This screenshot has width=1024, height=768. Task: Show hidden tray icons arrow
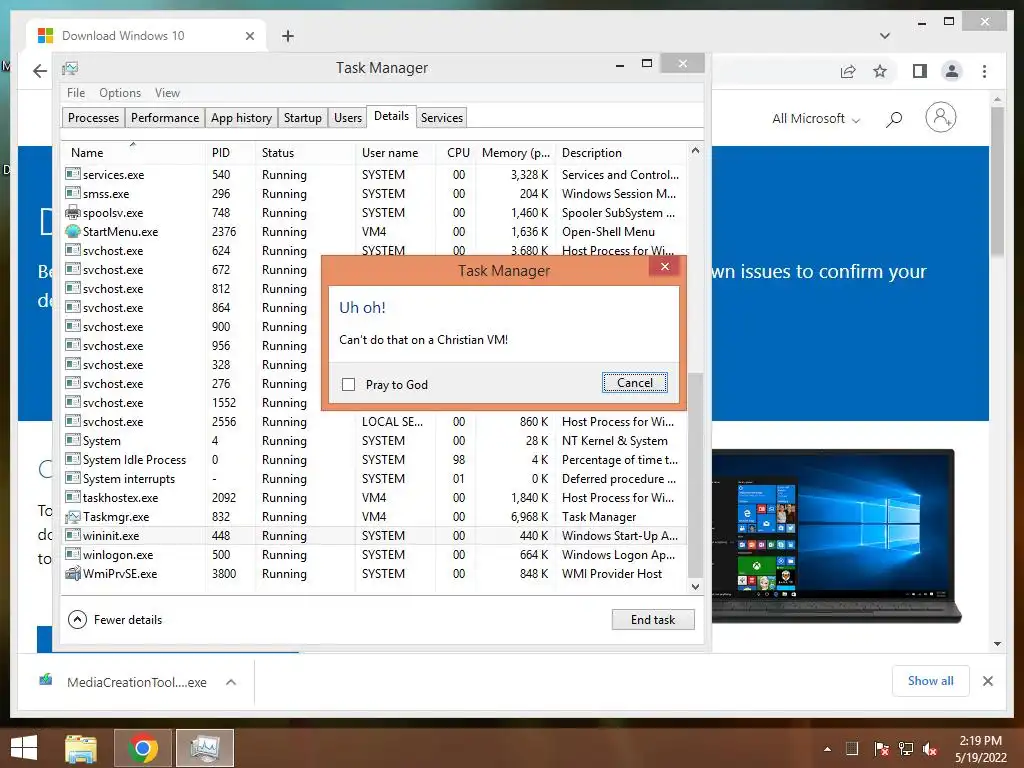[827, 749]
